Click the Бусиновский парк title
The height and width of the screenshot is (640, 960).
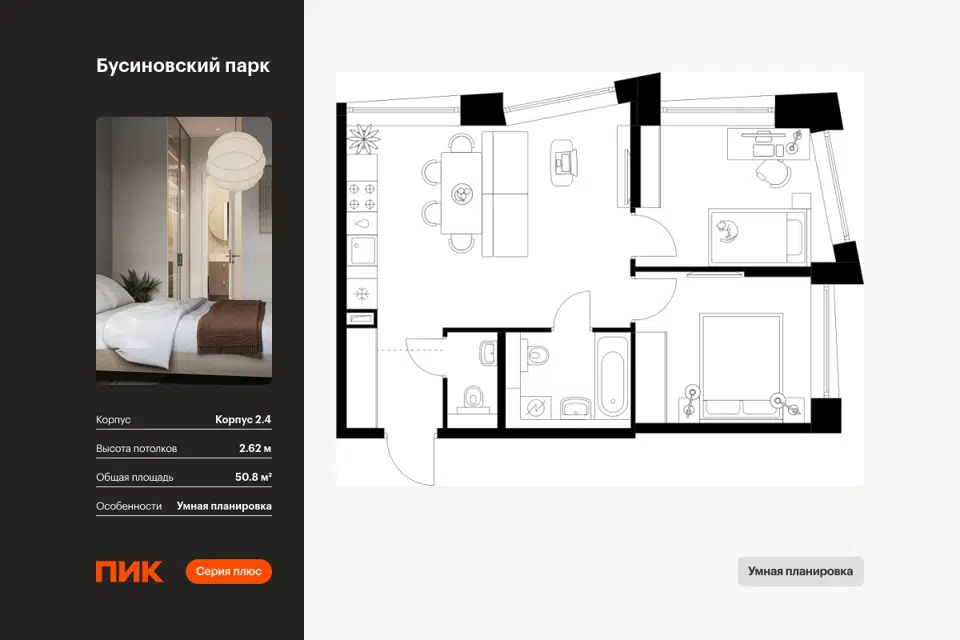[x=182, y=66]
